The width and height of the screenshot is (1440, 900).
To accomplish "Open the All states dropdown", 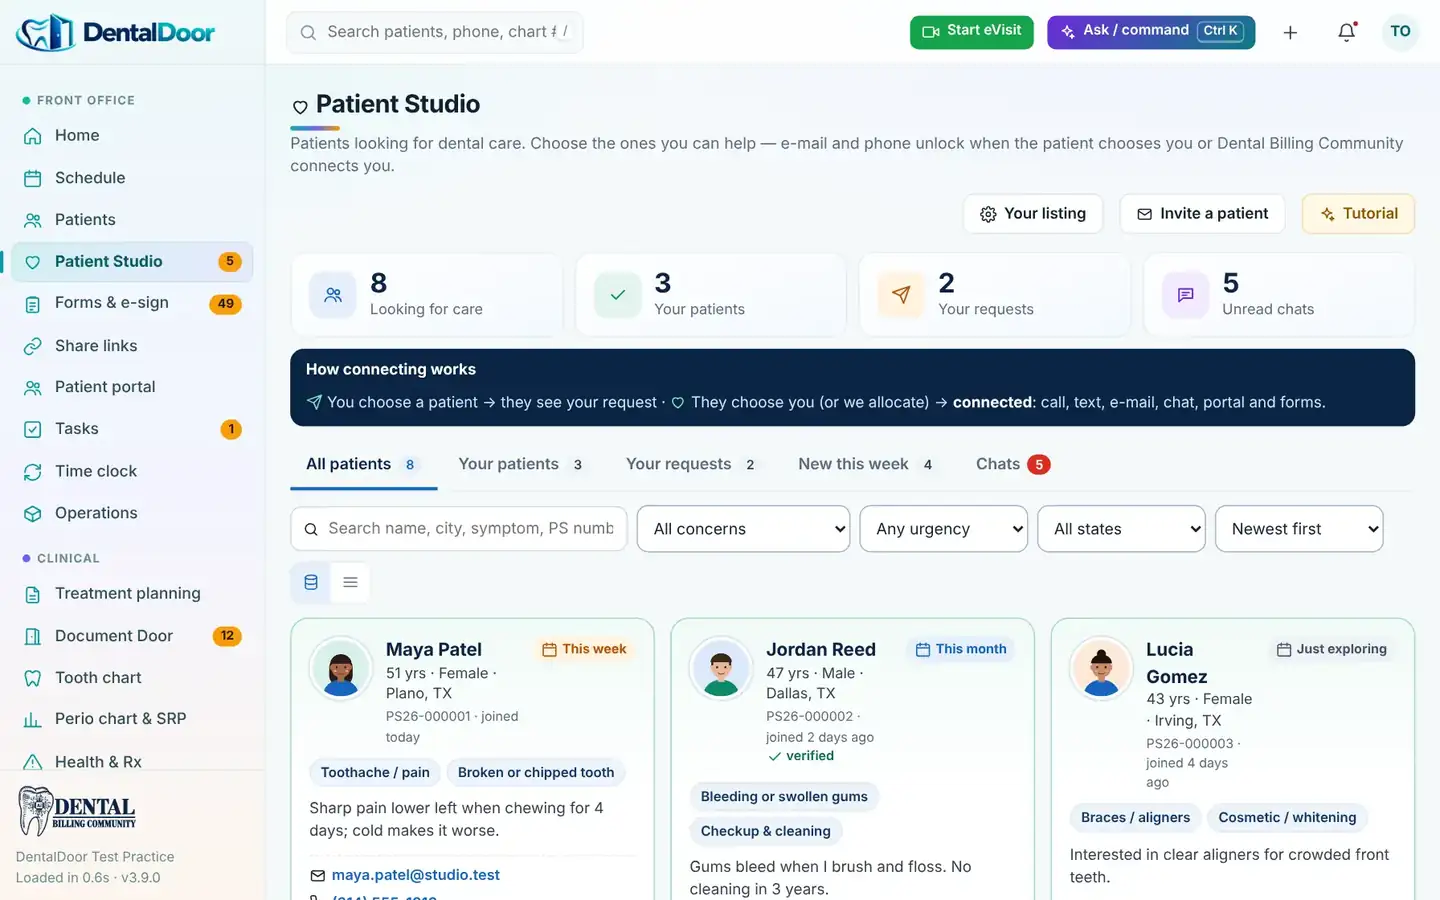I will (1121, 529).
